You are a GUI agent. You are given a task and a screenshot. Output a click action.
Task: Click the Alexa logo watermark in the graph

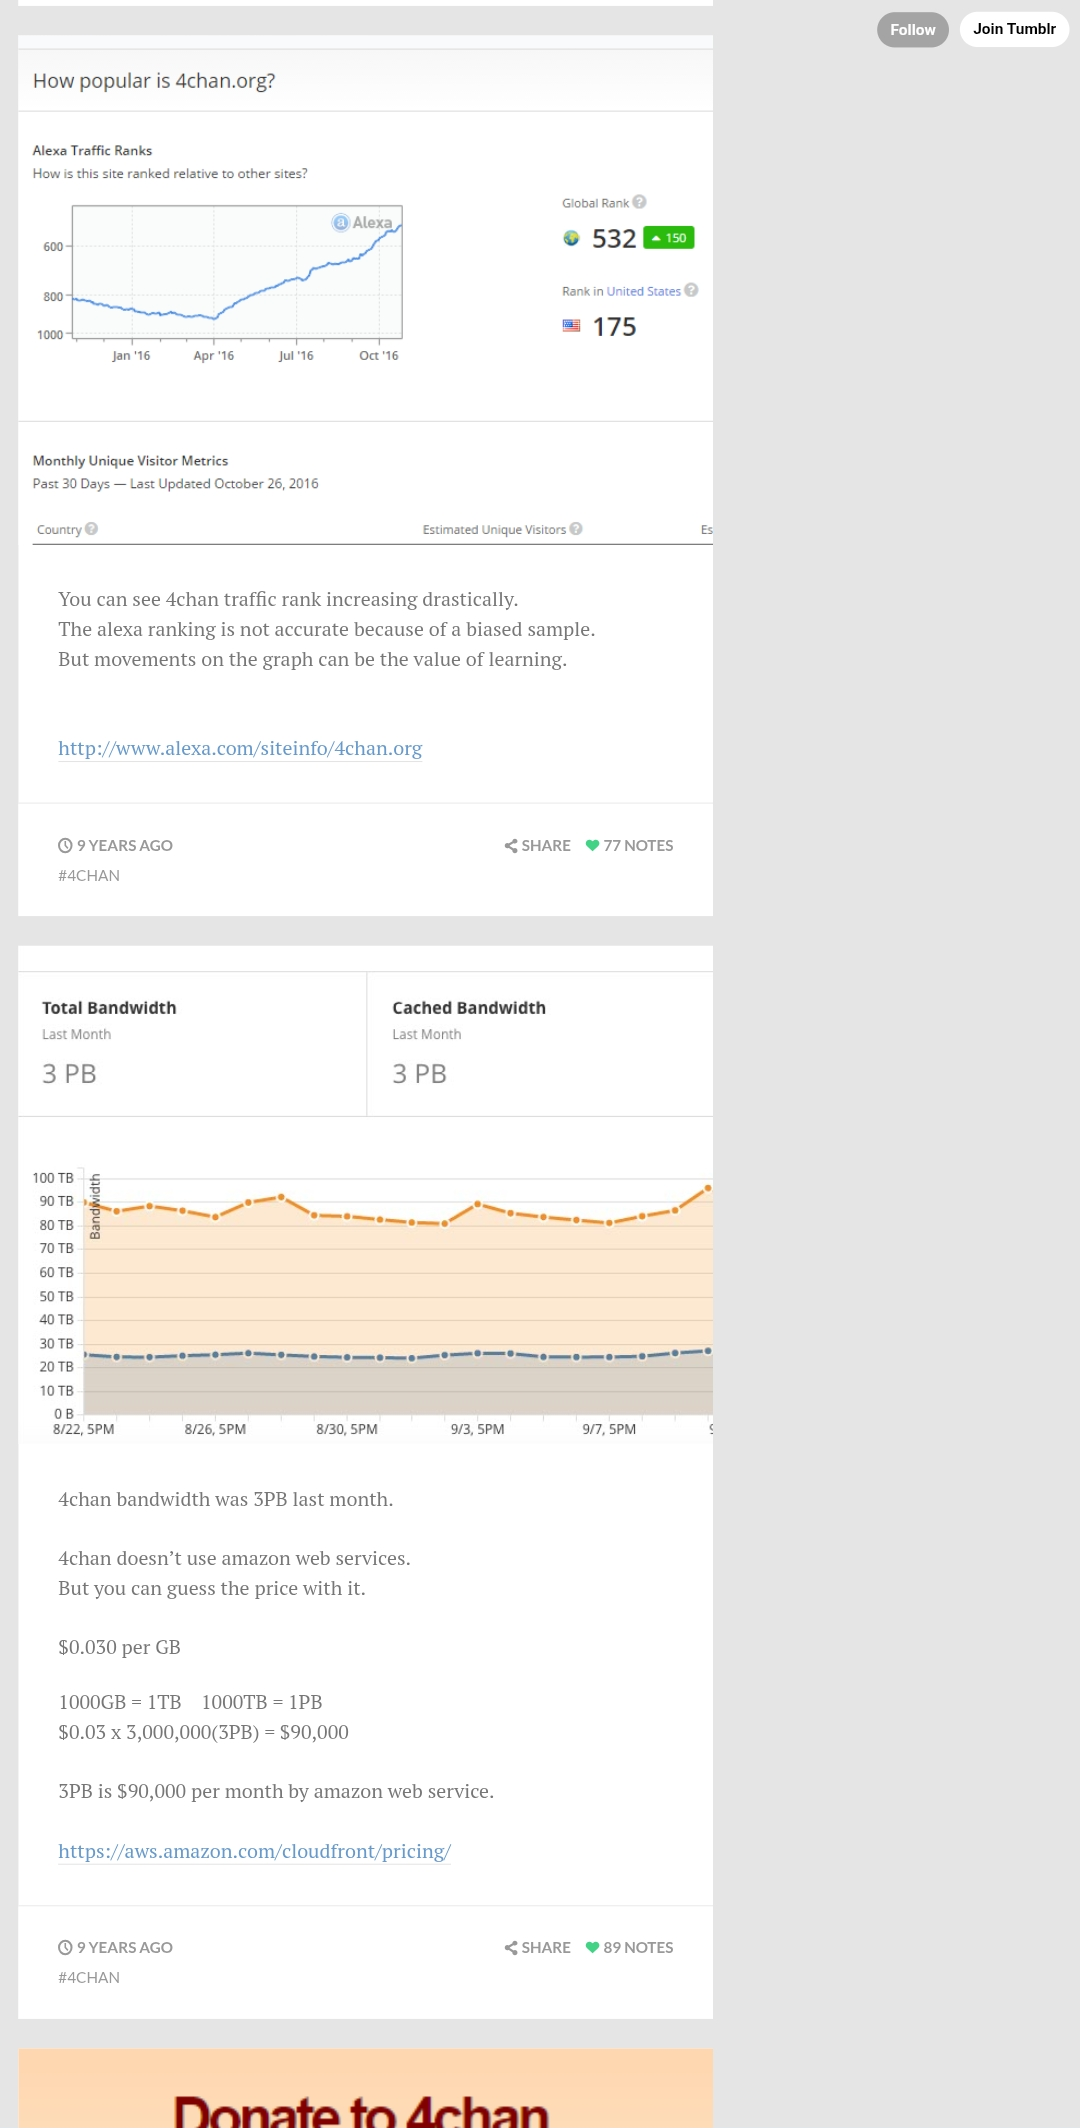(363, 222)
